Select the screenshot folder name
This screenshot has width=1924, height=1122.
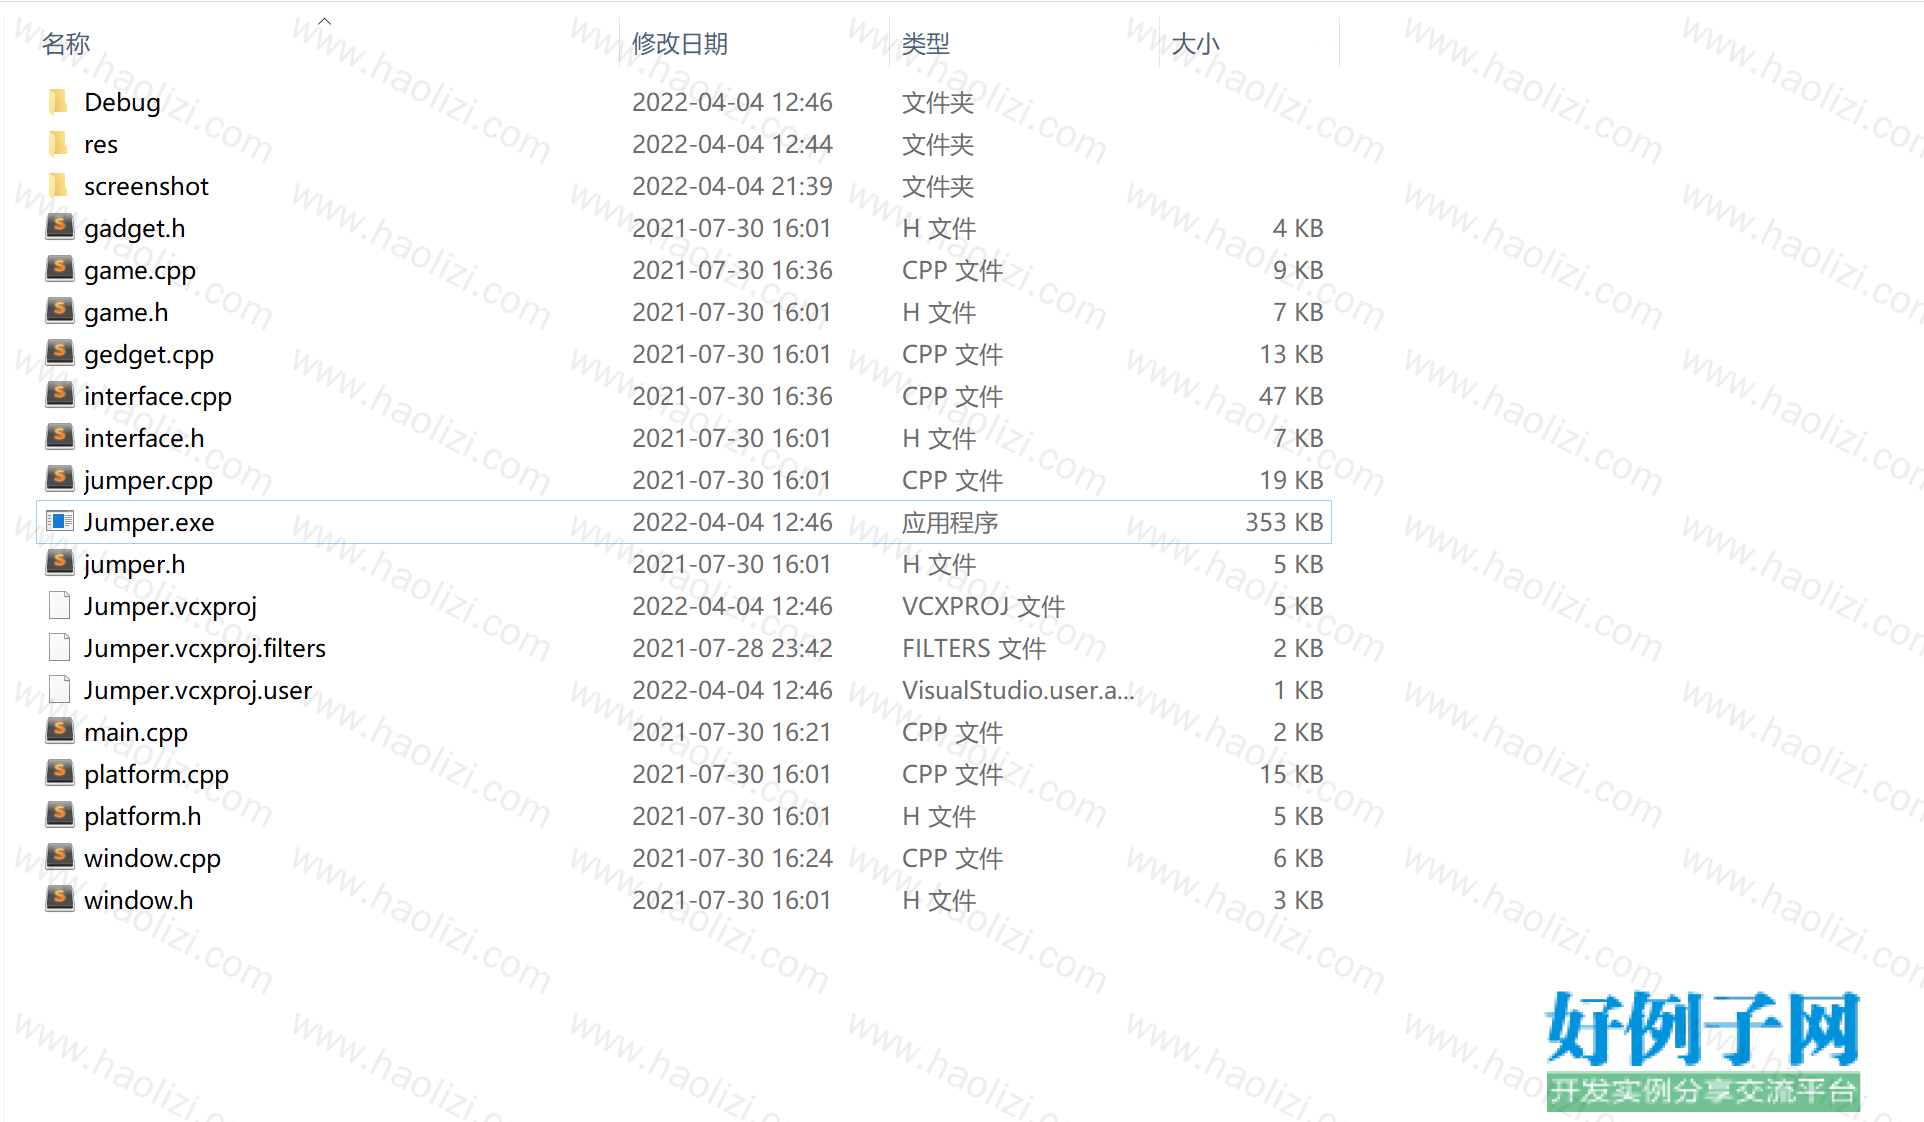[x=147, y=186]
